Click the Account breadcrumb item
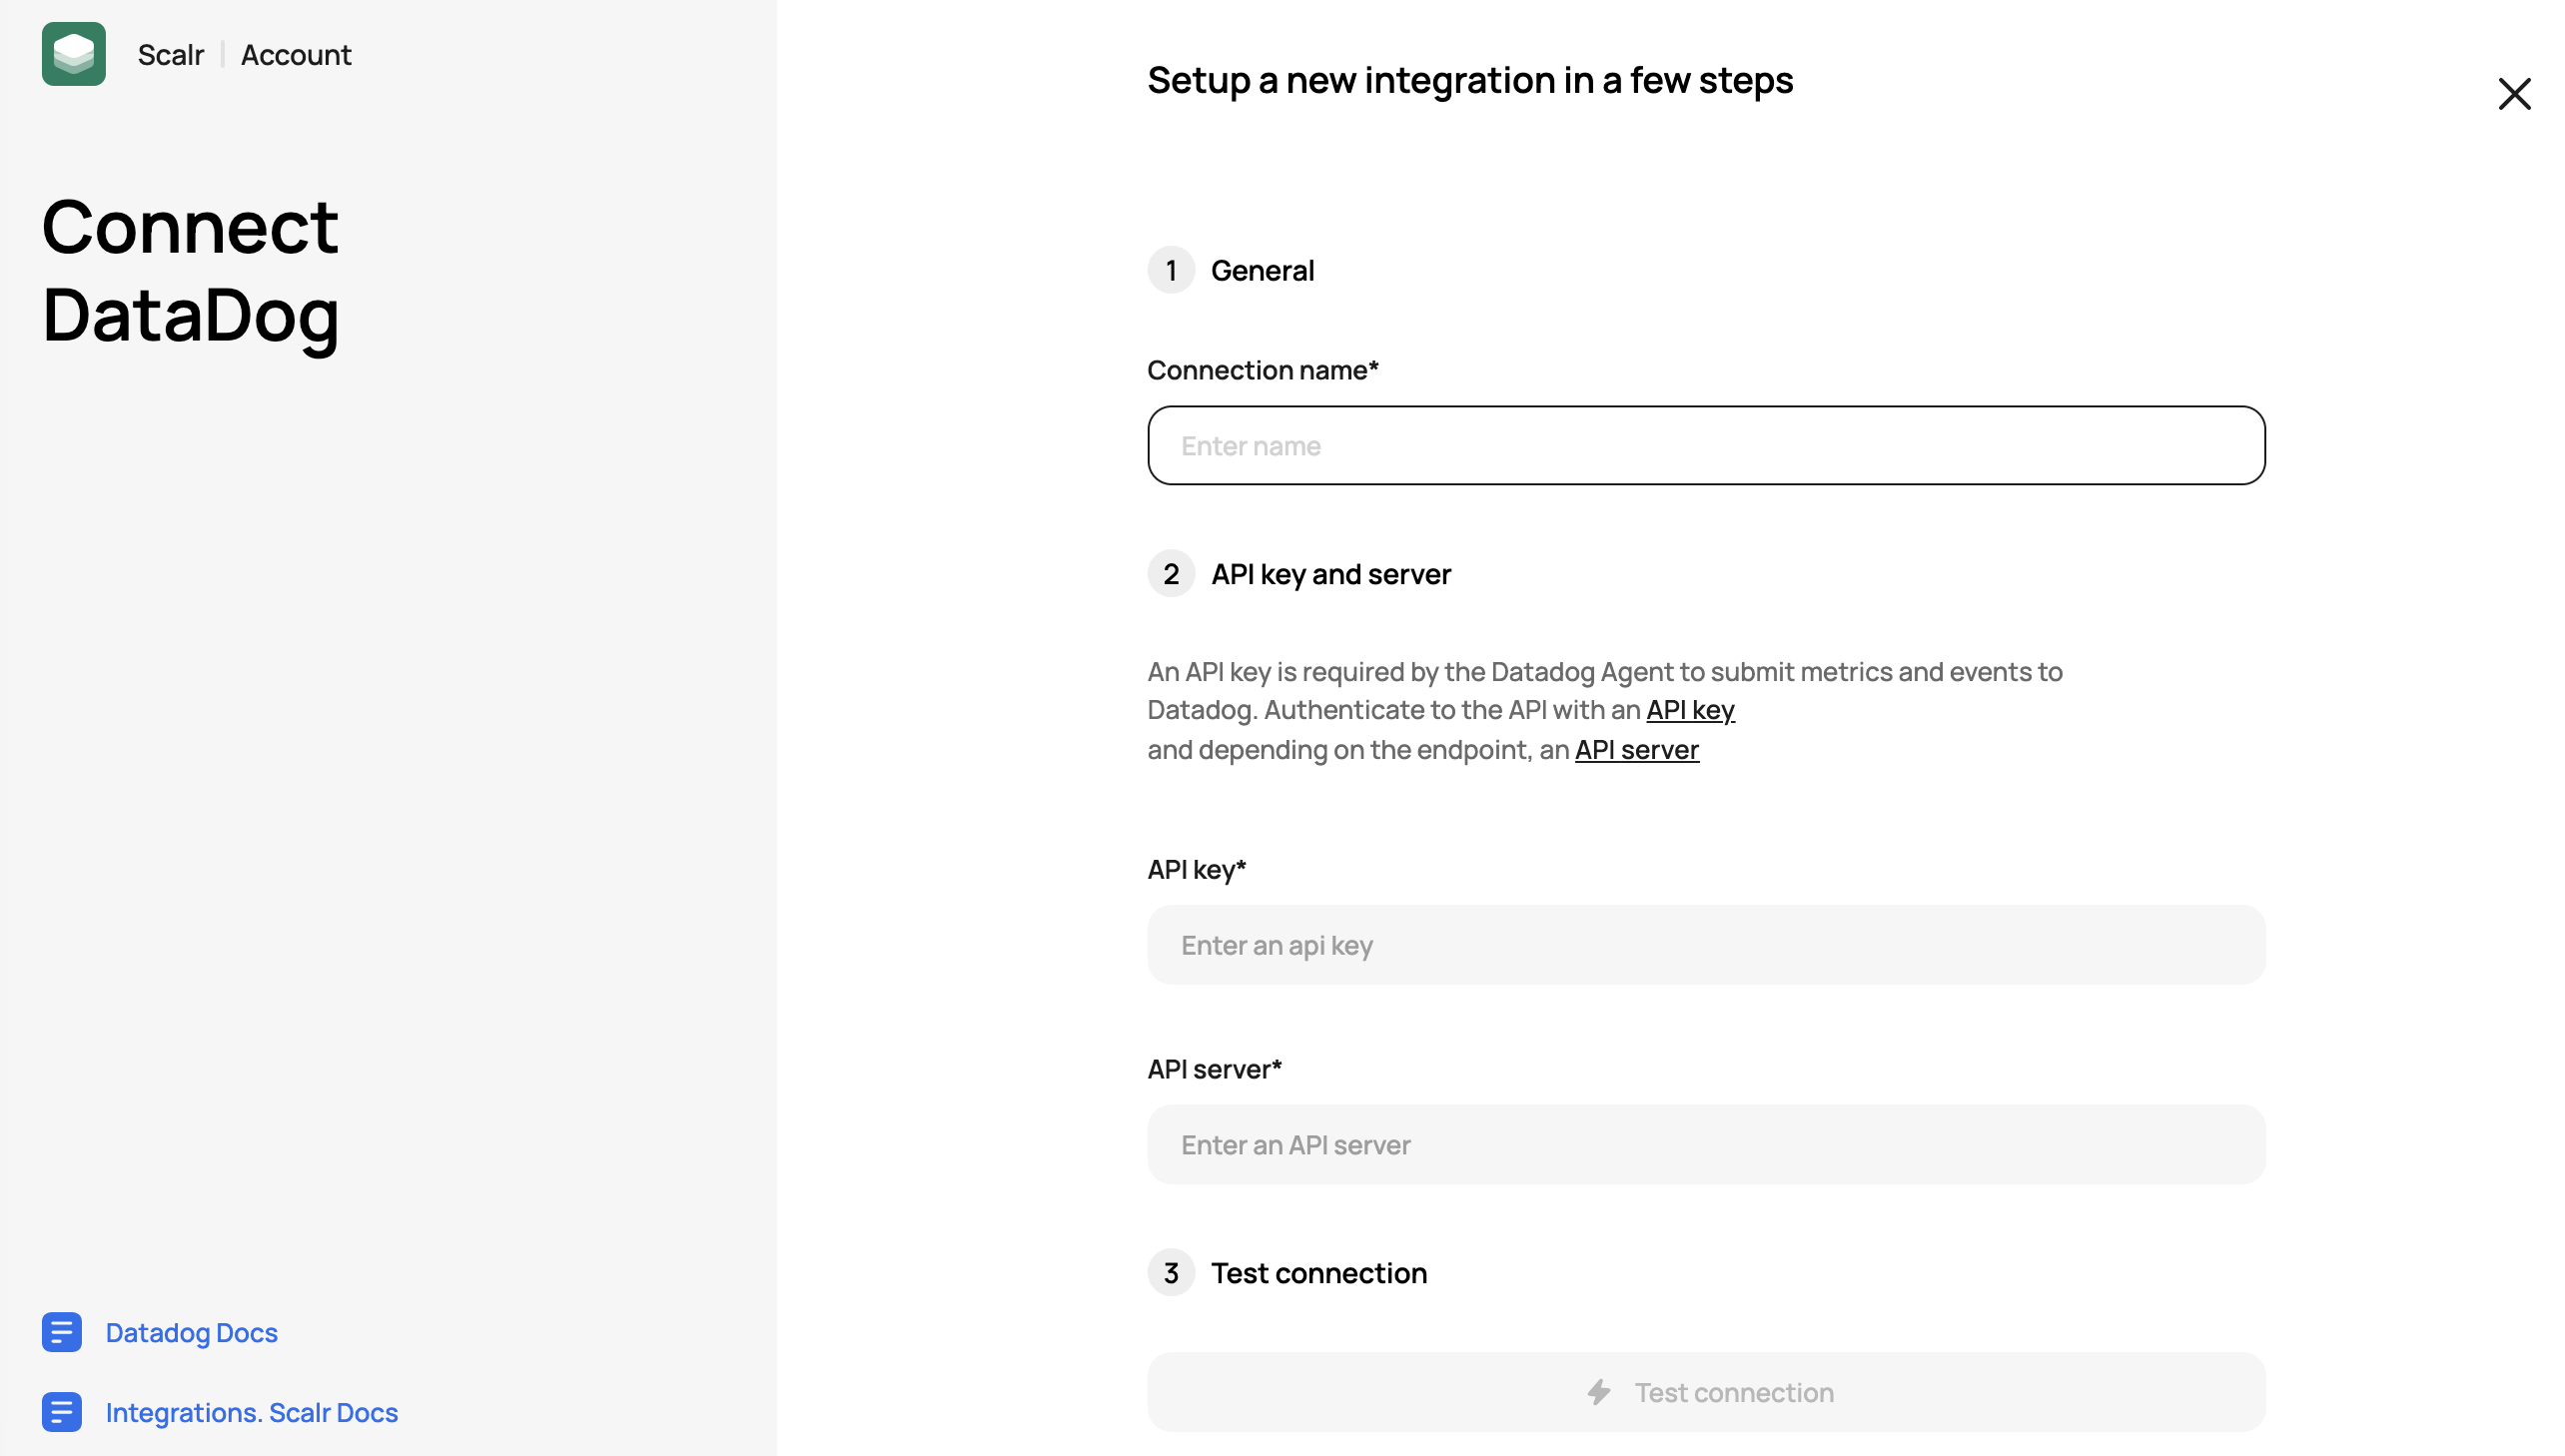The image size is (2565, 1456). tap(296, 55)
